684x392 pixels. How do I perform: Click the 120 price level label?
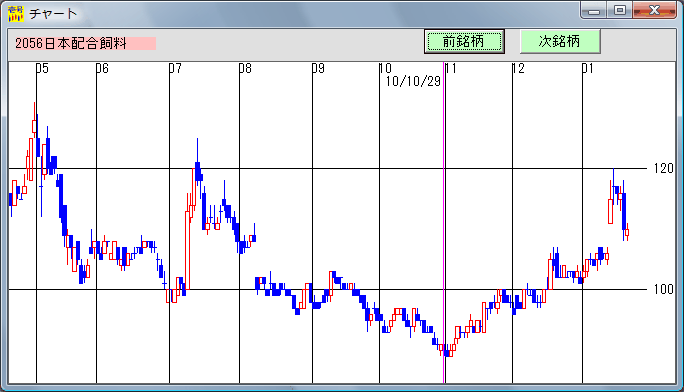[663, 168]
